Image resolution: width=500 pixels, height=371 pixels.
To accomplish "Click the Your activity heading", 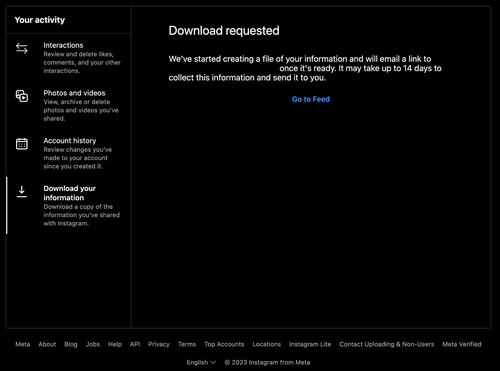I will click(40, 20).
